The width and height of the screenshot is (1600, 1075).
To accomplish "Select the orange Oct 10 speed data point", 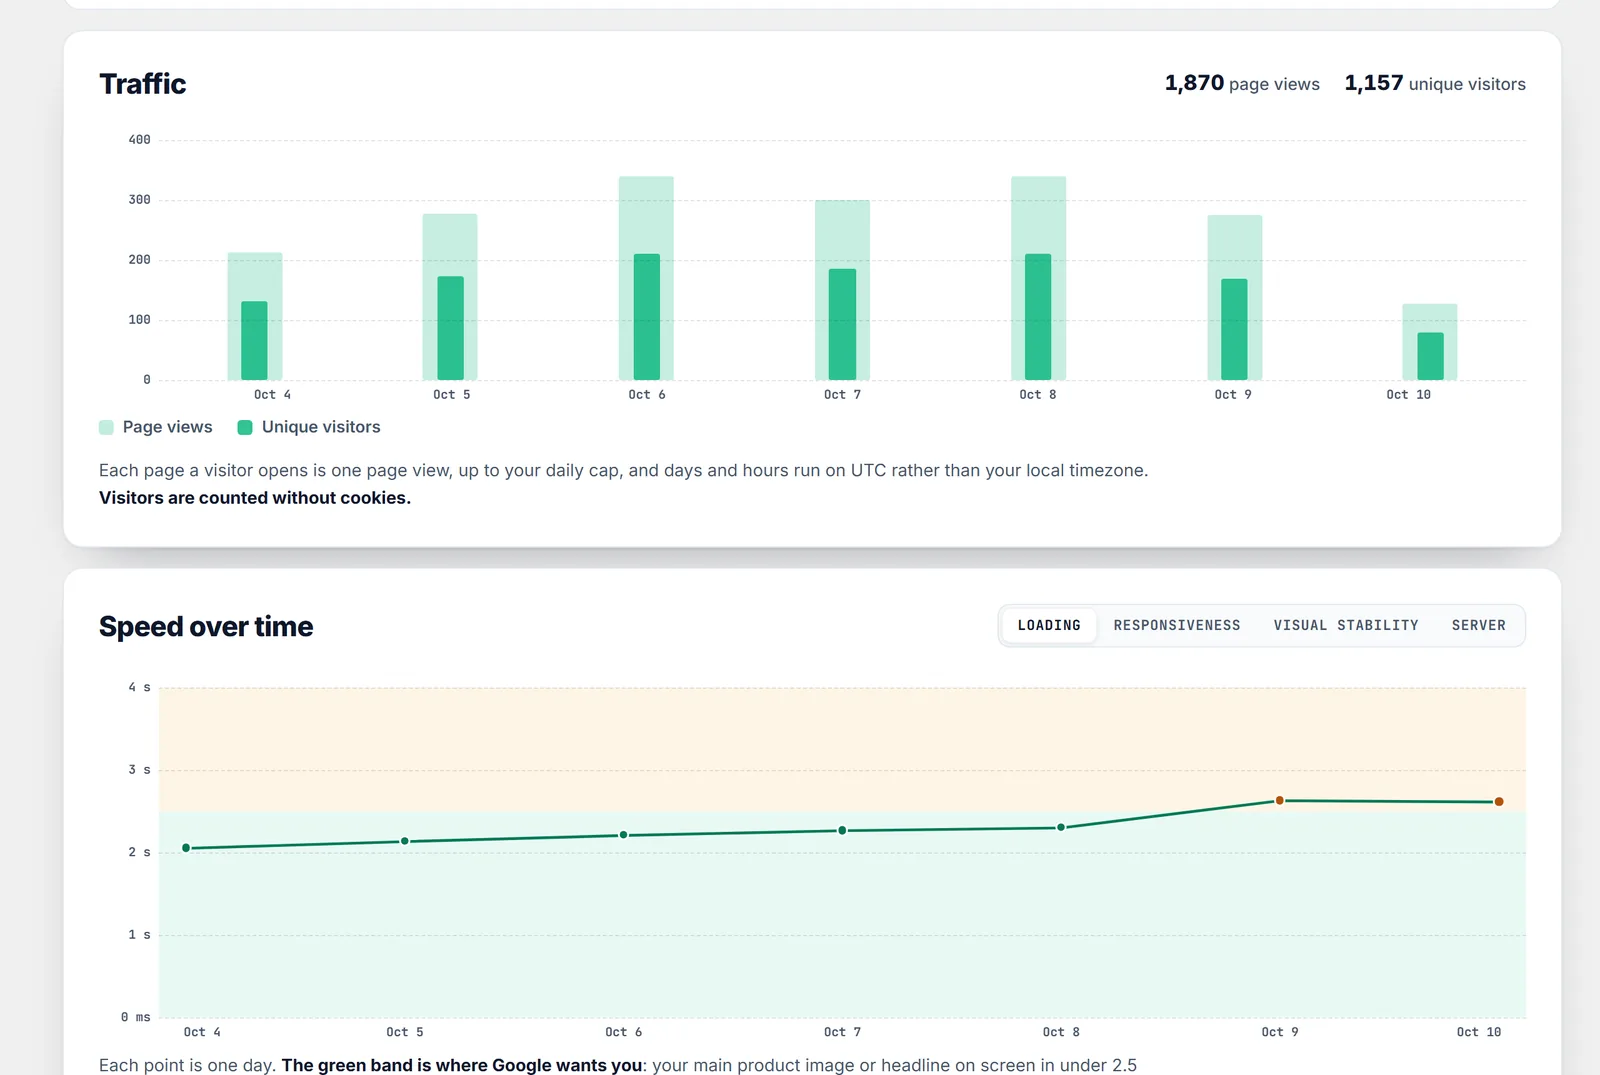I will point(1499,802).
